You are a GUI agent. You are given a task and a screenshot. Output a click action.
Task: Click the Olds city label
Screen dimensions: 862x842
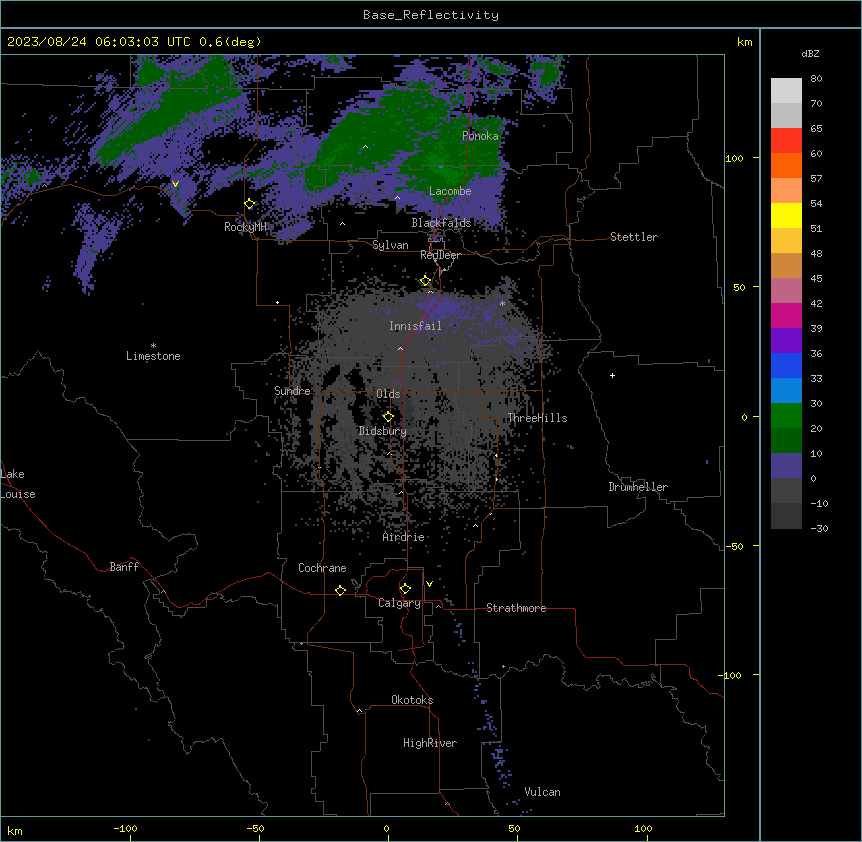tap(388, 394)
